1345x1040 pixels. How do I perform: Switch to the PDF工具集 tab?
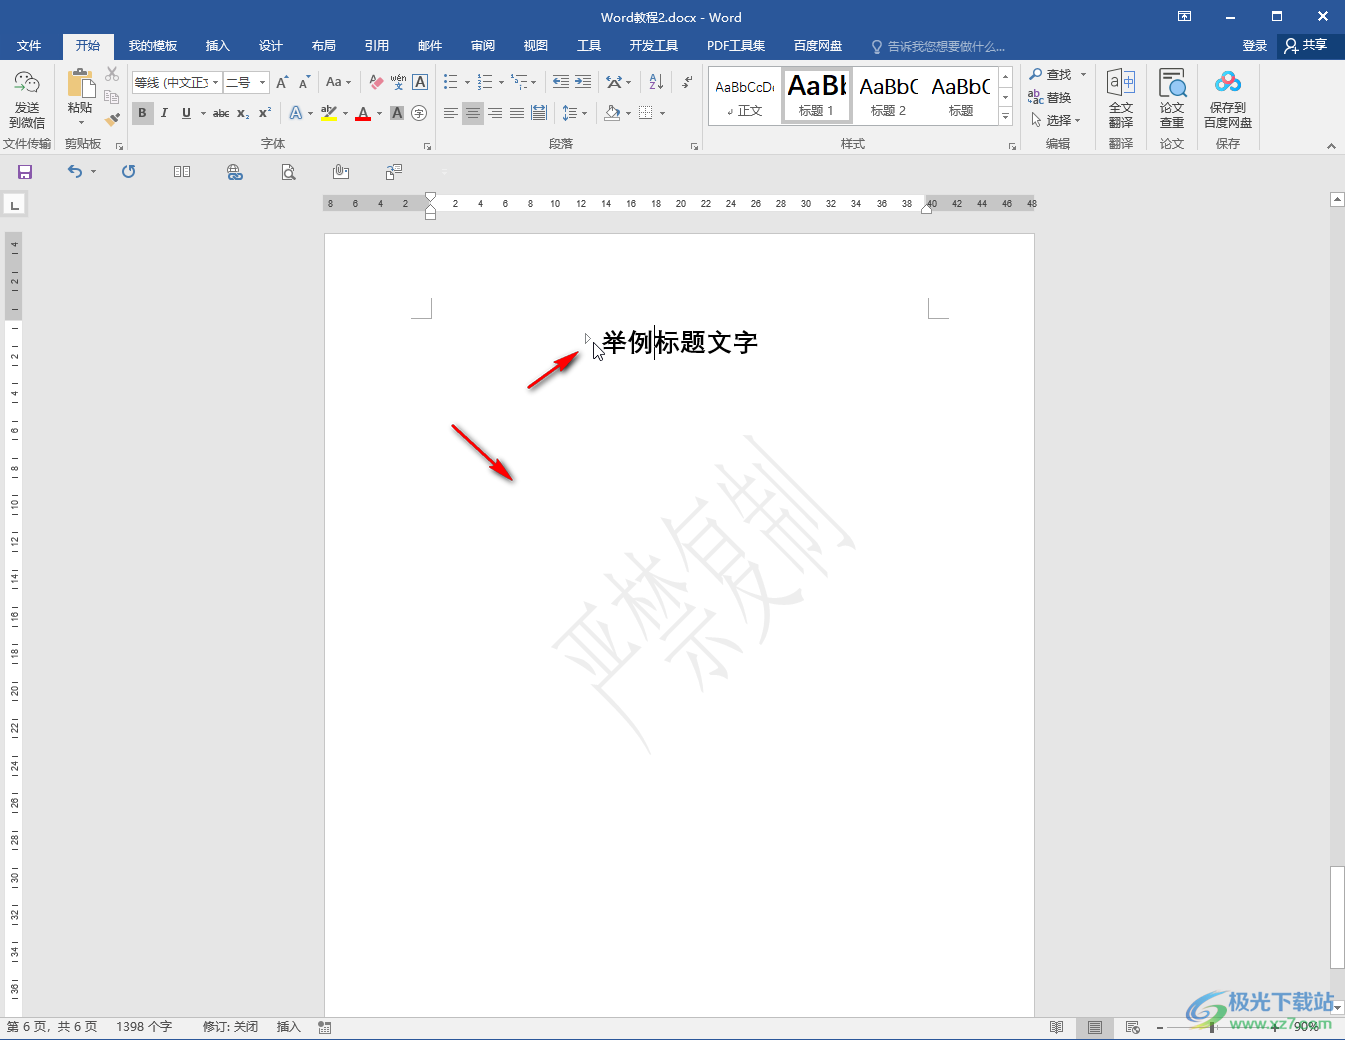point(736,46)
